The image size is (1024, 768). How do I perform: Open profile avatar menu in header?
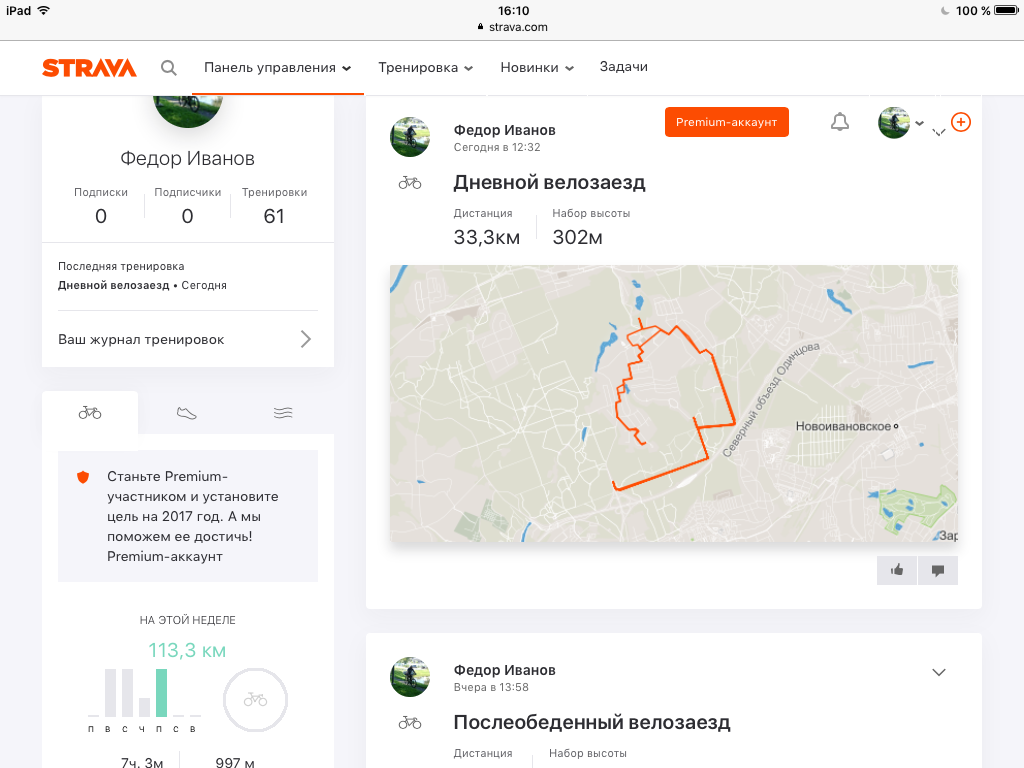(900, 123)
